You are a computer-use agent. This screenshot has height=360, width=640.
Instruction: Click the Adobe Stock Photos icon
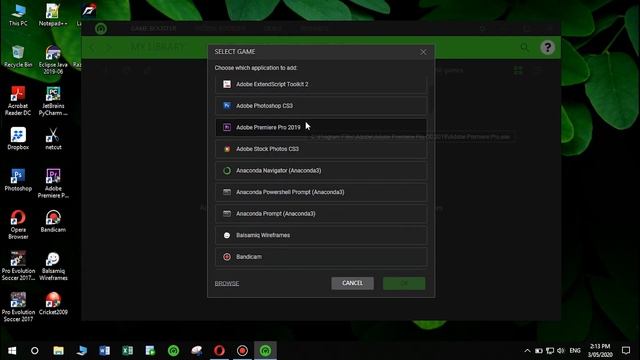coord(227,149)
